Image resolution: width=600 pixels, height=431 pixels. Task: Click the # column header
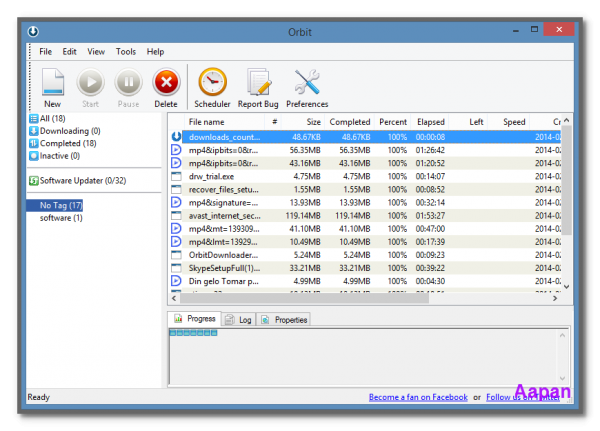pos(274,122)
